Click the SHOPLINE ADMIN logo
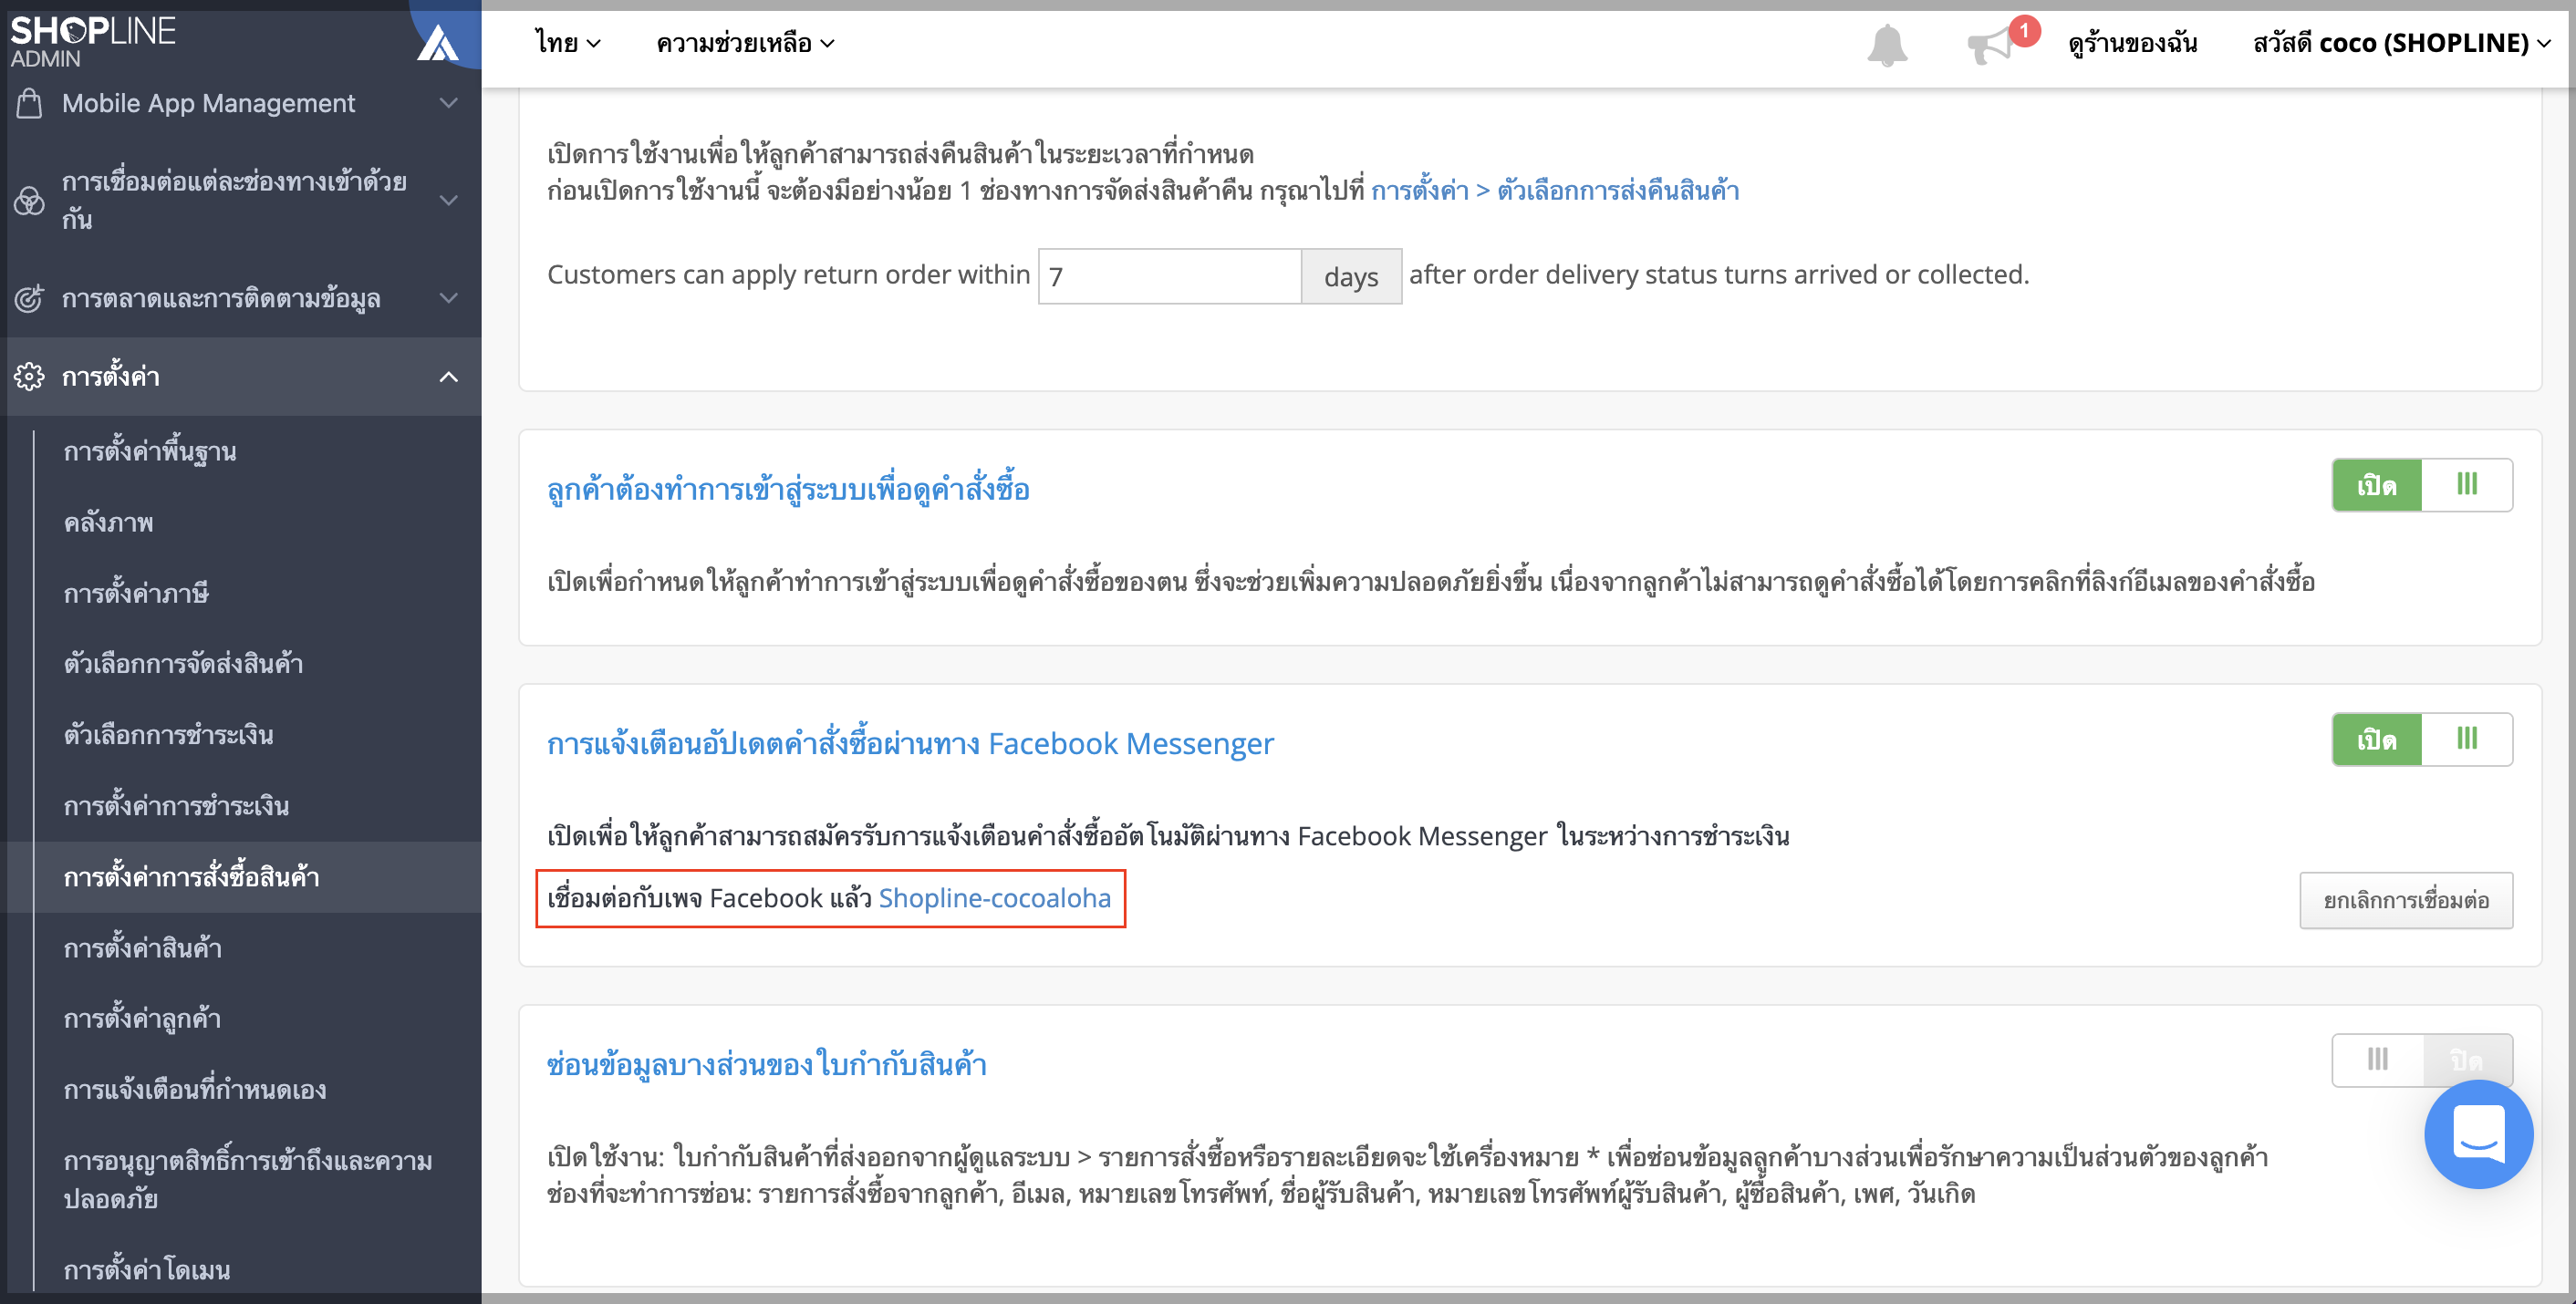2576x1304 pixels. (x=93, y=40)
